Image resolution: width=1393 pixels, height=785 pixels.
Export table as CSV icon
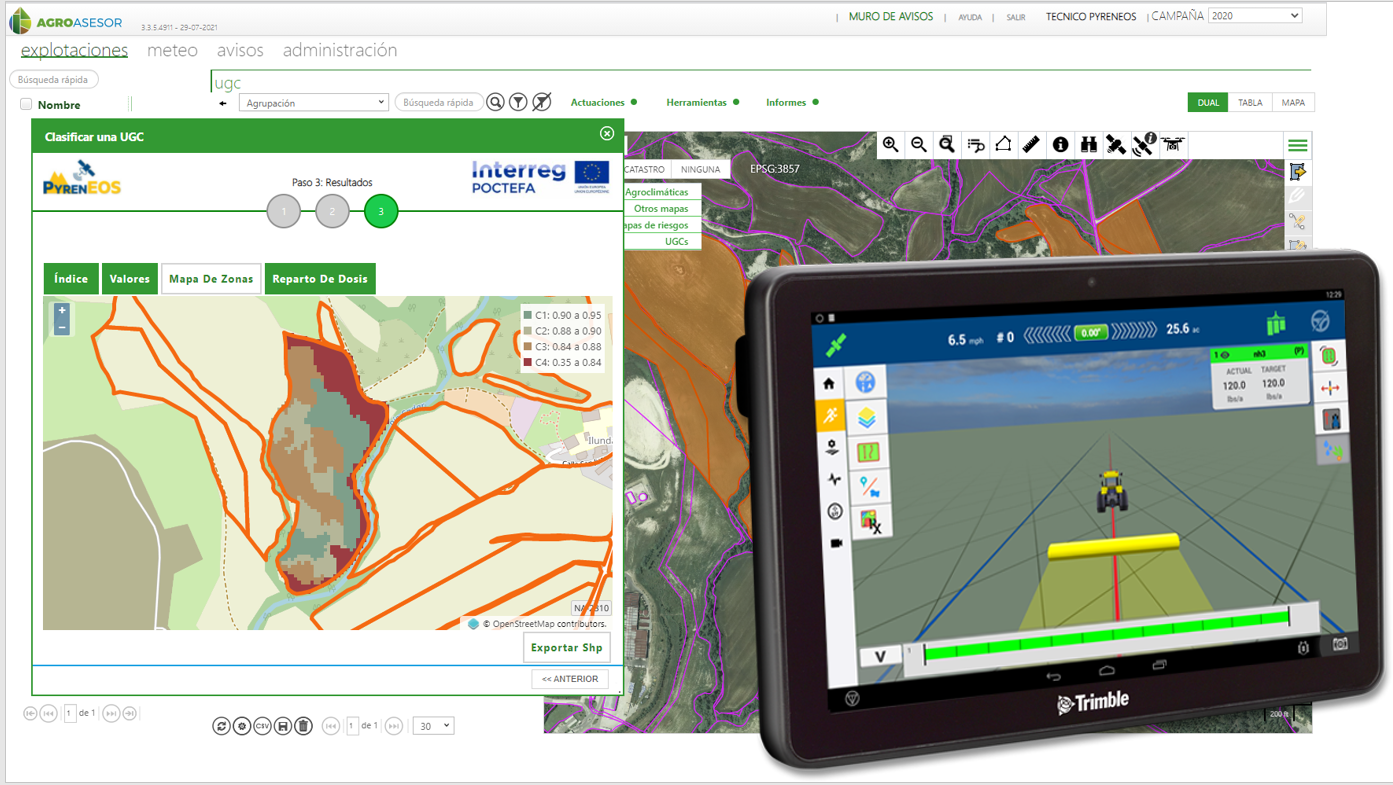[262, 726]
